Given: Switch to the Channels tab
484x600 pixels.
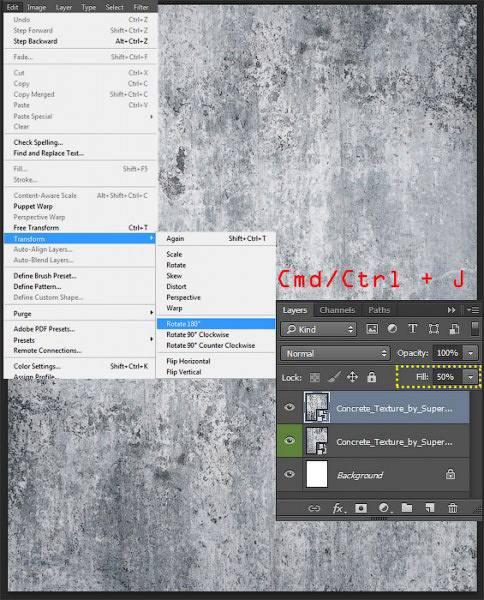Looking at the screenshot, I should pos(337,310).
